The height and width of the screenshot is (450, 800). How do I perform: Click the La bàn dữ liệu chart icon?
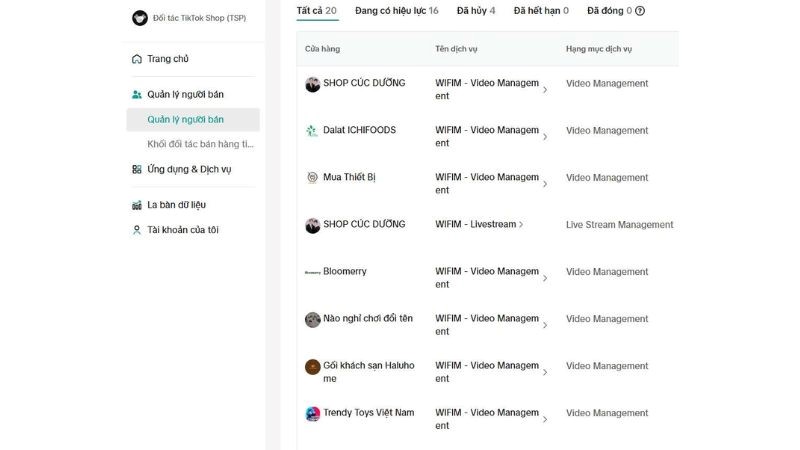tap(137, 205)
